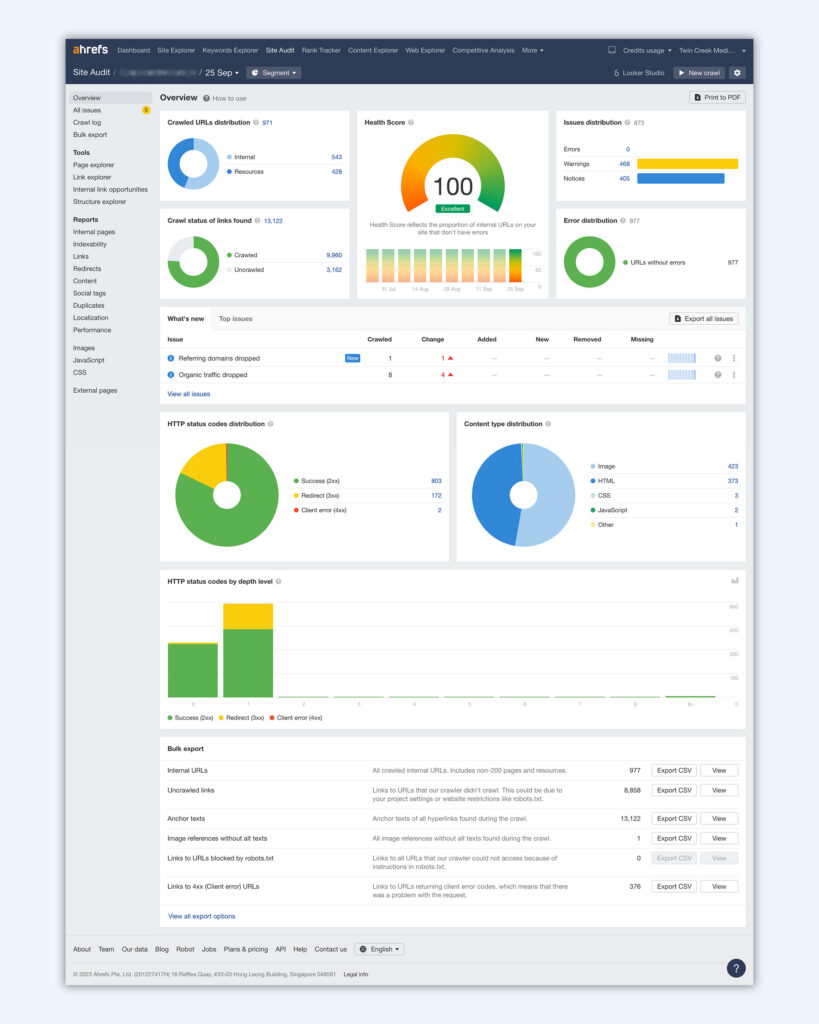819x1024 pixels.
Task: Click Image count 423
Action: [733, 466]
